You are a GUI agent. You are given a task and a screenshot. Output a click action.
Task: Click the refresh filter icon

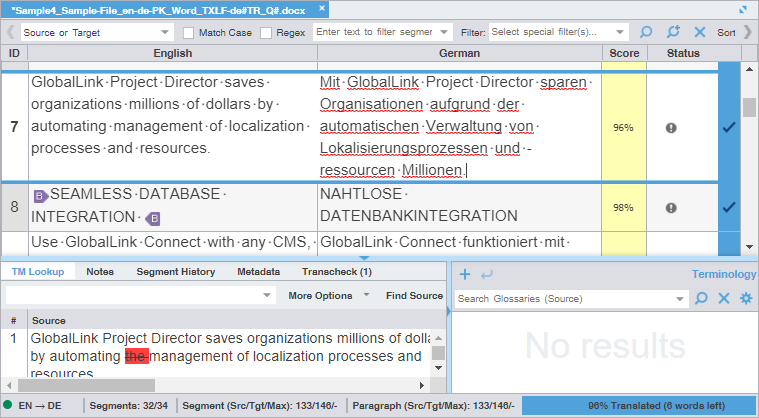(673, 32)
